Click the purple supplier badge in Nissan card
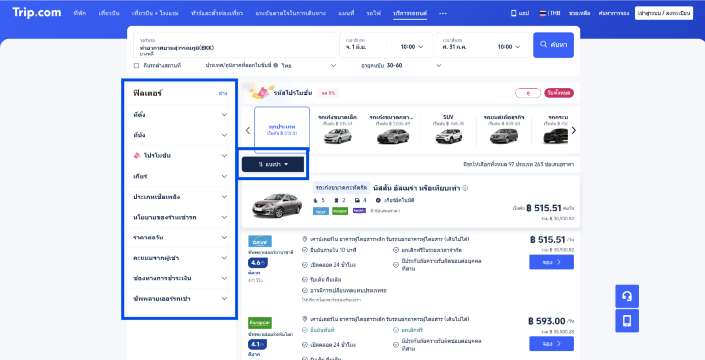Screen dimensions: 705x360 [359, 210]
